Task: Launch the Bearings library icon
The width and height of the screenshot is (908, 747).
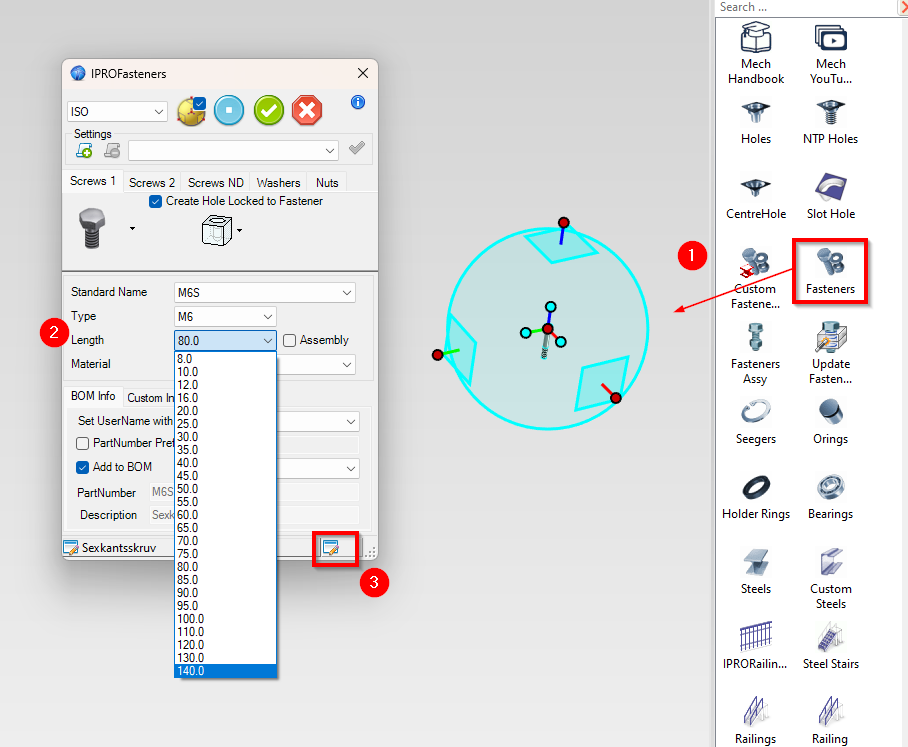Action: tap(830, 496)
